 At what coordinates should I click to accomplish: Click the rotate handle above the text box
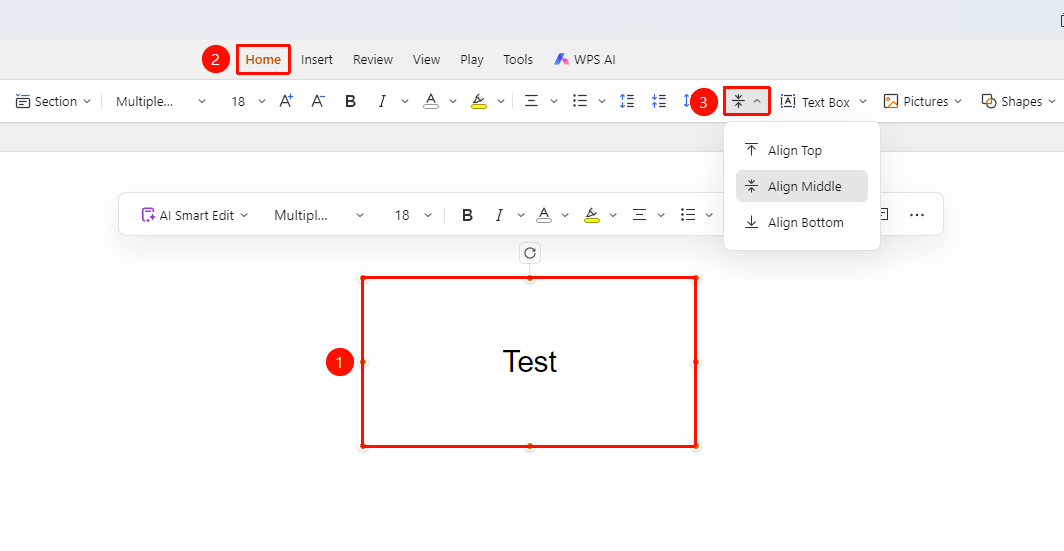coord(530,253)
